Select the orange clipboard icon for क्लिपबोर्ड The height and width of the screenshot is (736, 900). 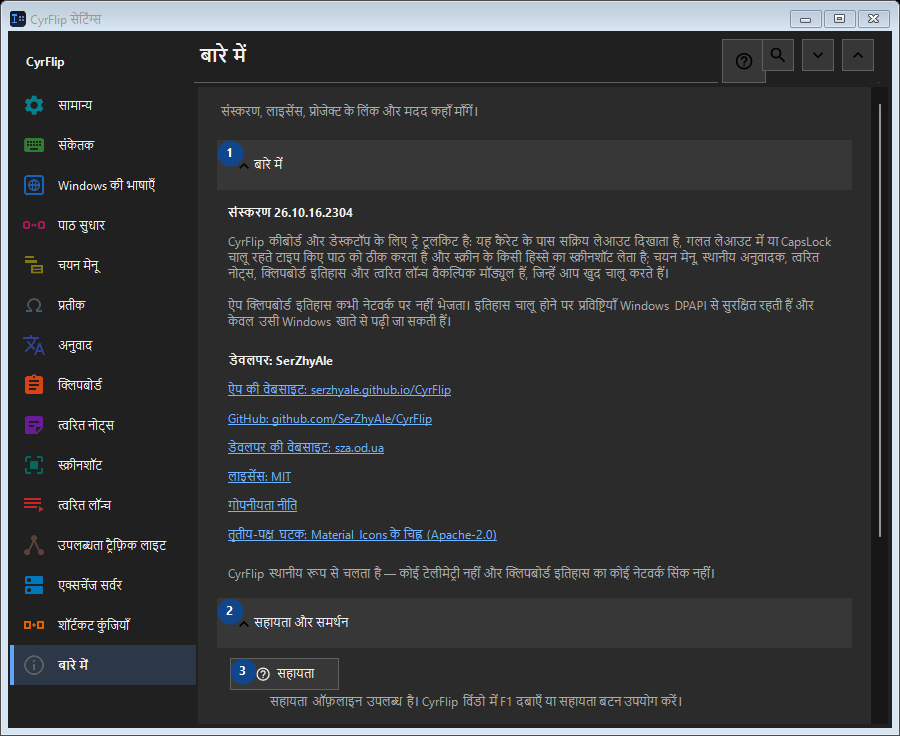(x=34, y=385)
